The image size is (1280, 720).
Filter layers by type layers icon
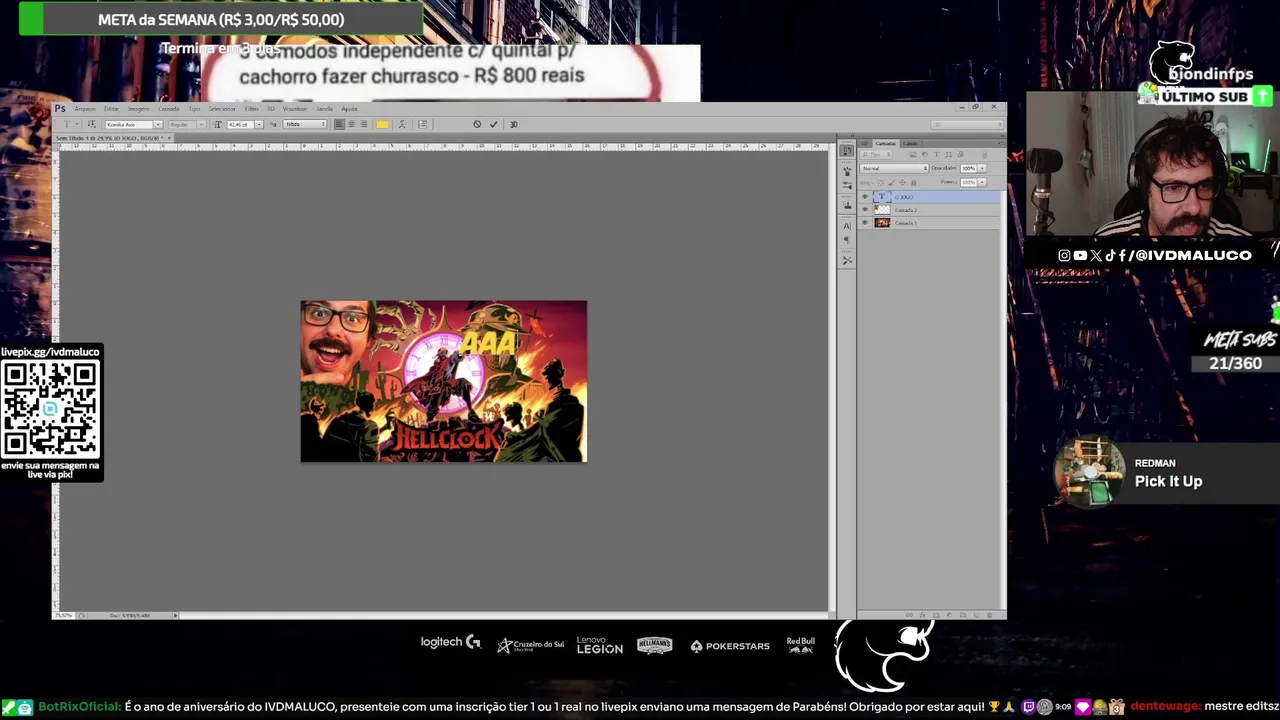click(937, 154)
